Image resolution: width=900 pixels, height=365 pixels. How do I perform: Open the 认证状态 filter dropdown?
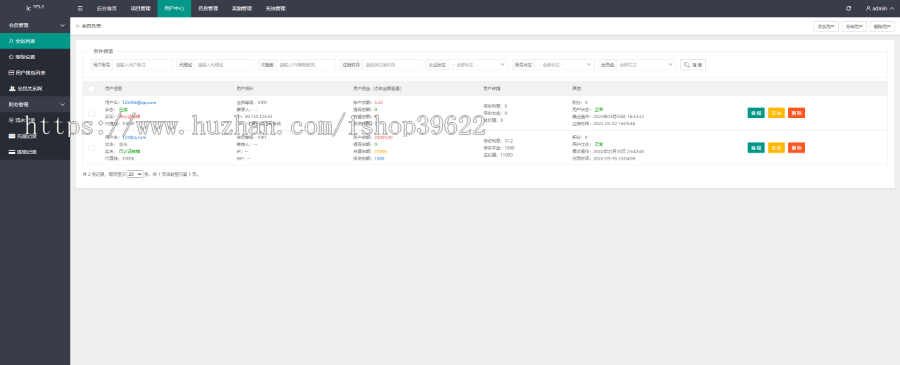point(478,65)
